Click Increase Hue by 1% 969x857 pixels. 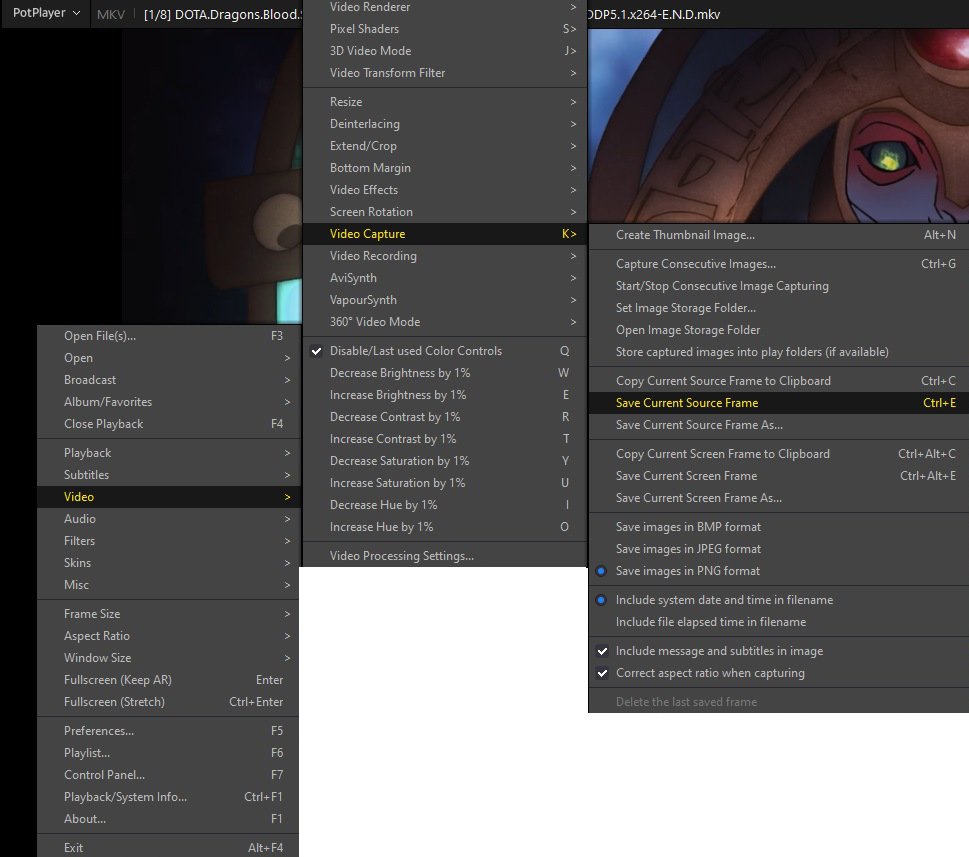click(444, 527)
